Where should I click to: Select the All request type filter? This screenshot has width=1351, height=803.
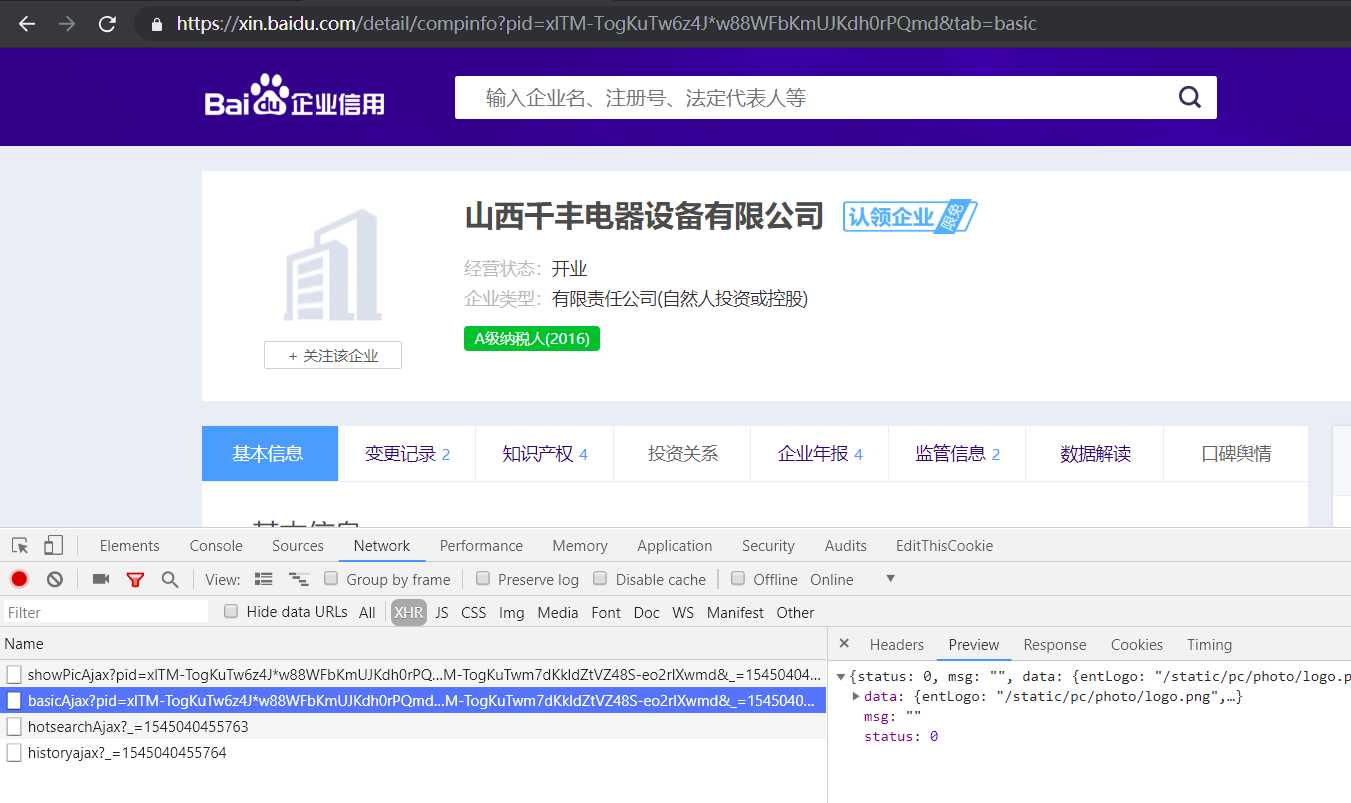point(367,612)
